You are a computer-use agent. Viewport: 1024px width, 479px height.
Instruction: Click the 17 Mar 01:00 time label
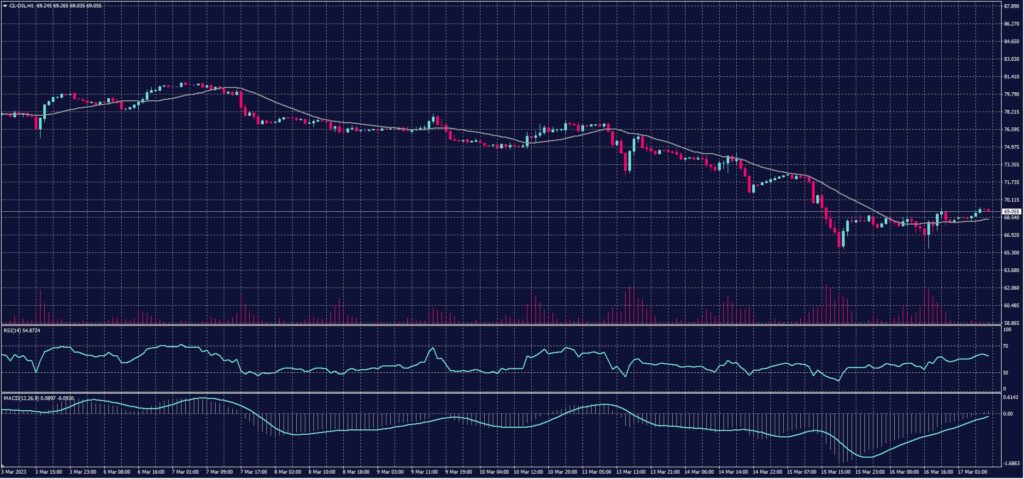point(976,469)
